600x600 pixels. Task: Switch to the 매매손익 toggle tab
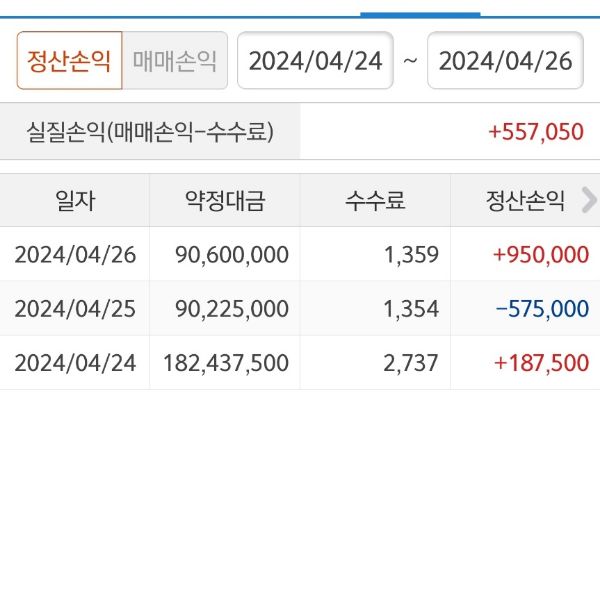tap(175, 61)
